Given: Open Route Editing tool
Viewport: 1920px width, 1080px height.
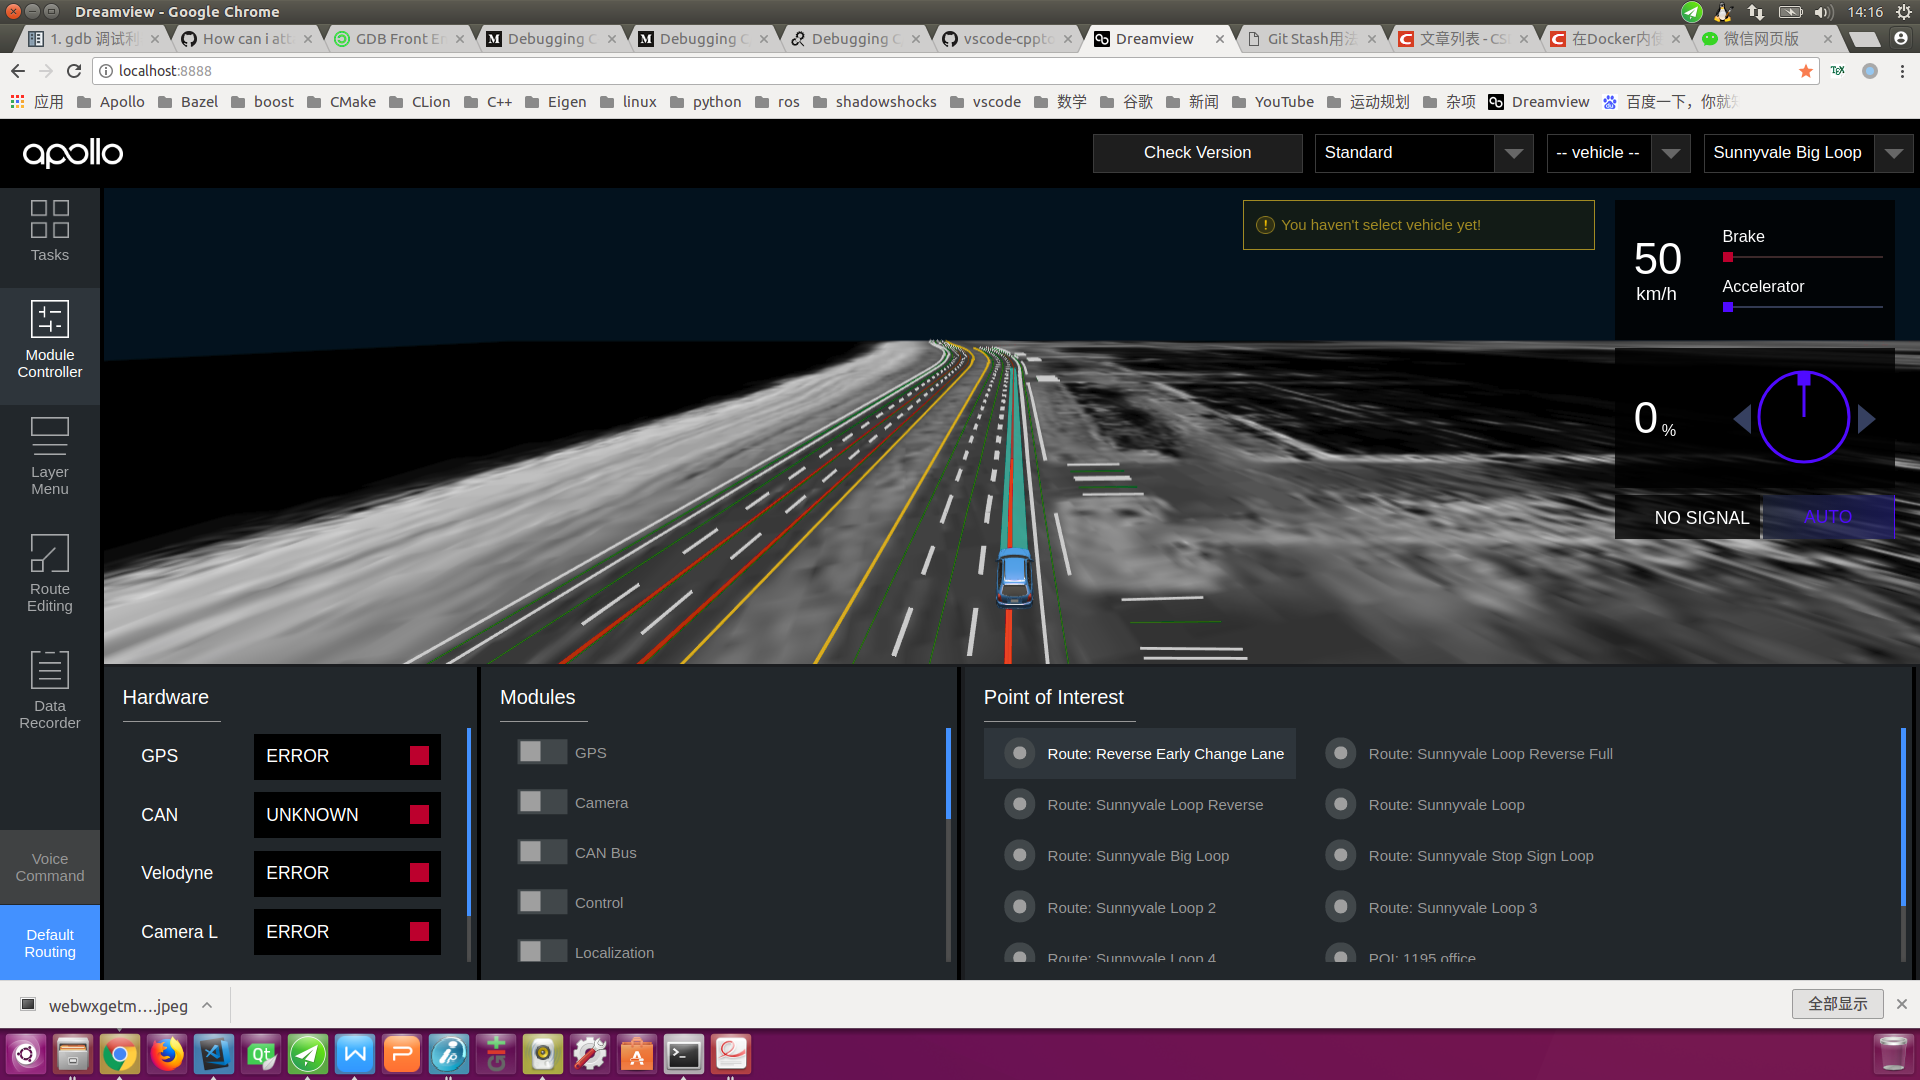Looking at the screenshot, I should 50,573.
